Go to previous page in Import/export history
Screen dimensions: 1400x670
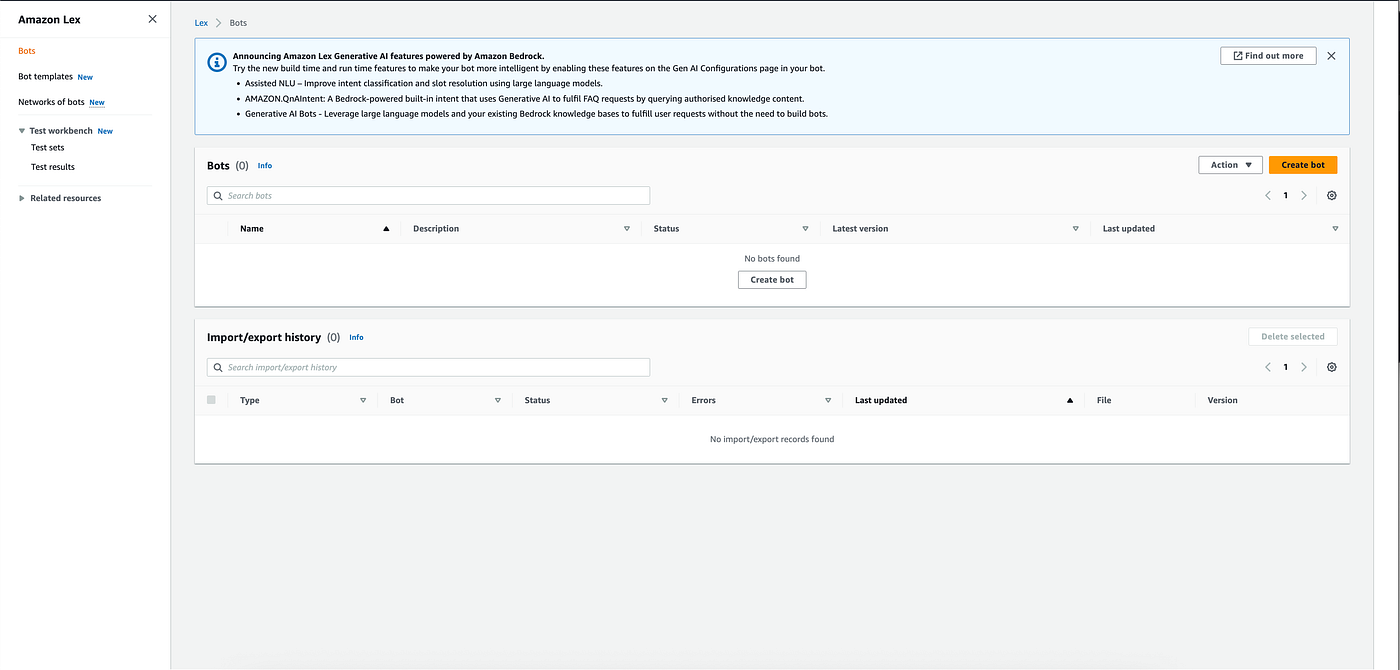(x=1268, y=367)
